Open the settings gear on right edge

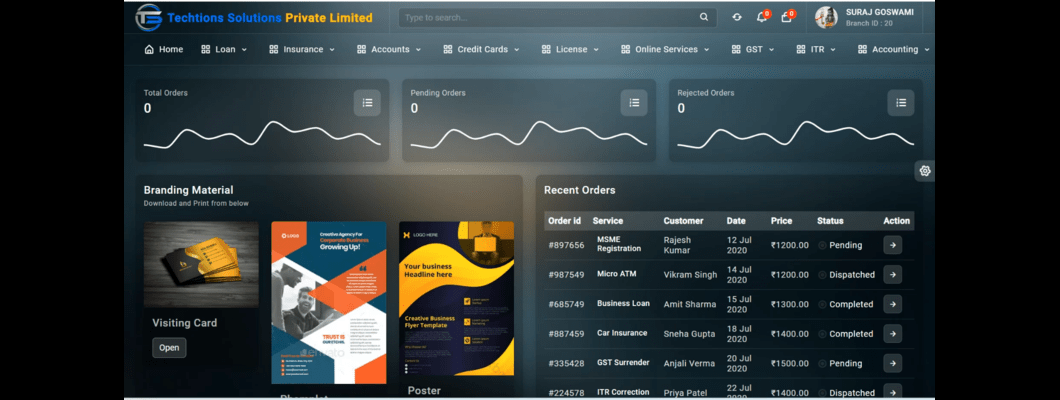click(x=925, y=171)
